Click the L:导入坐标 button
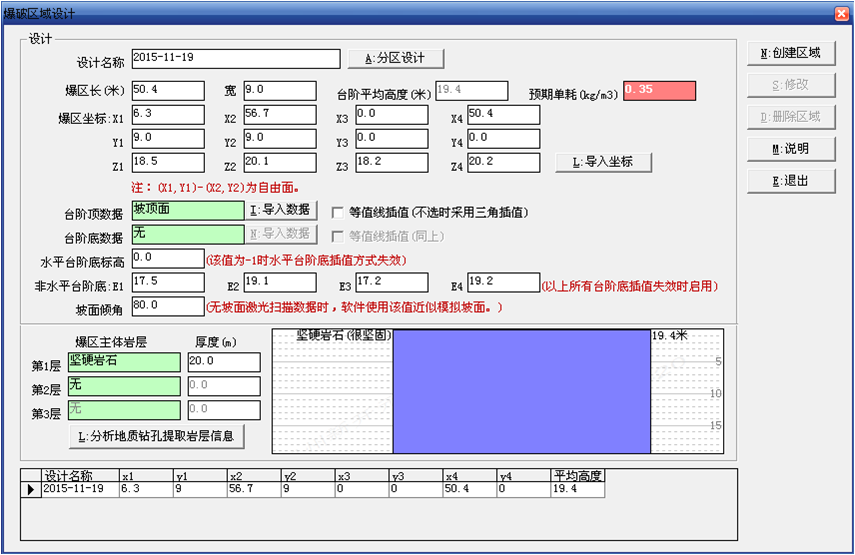Image resolution: width=855 pixels, height=555 pixels. 603,162
